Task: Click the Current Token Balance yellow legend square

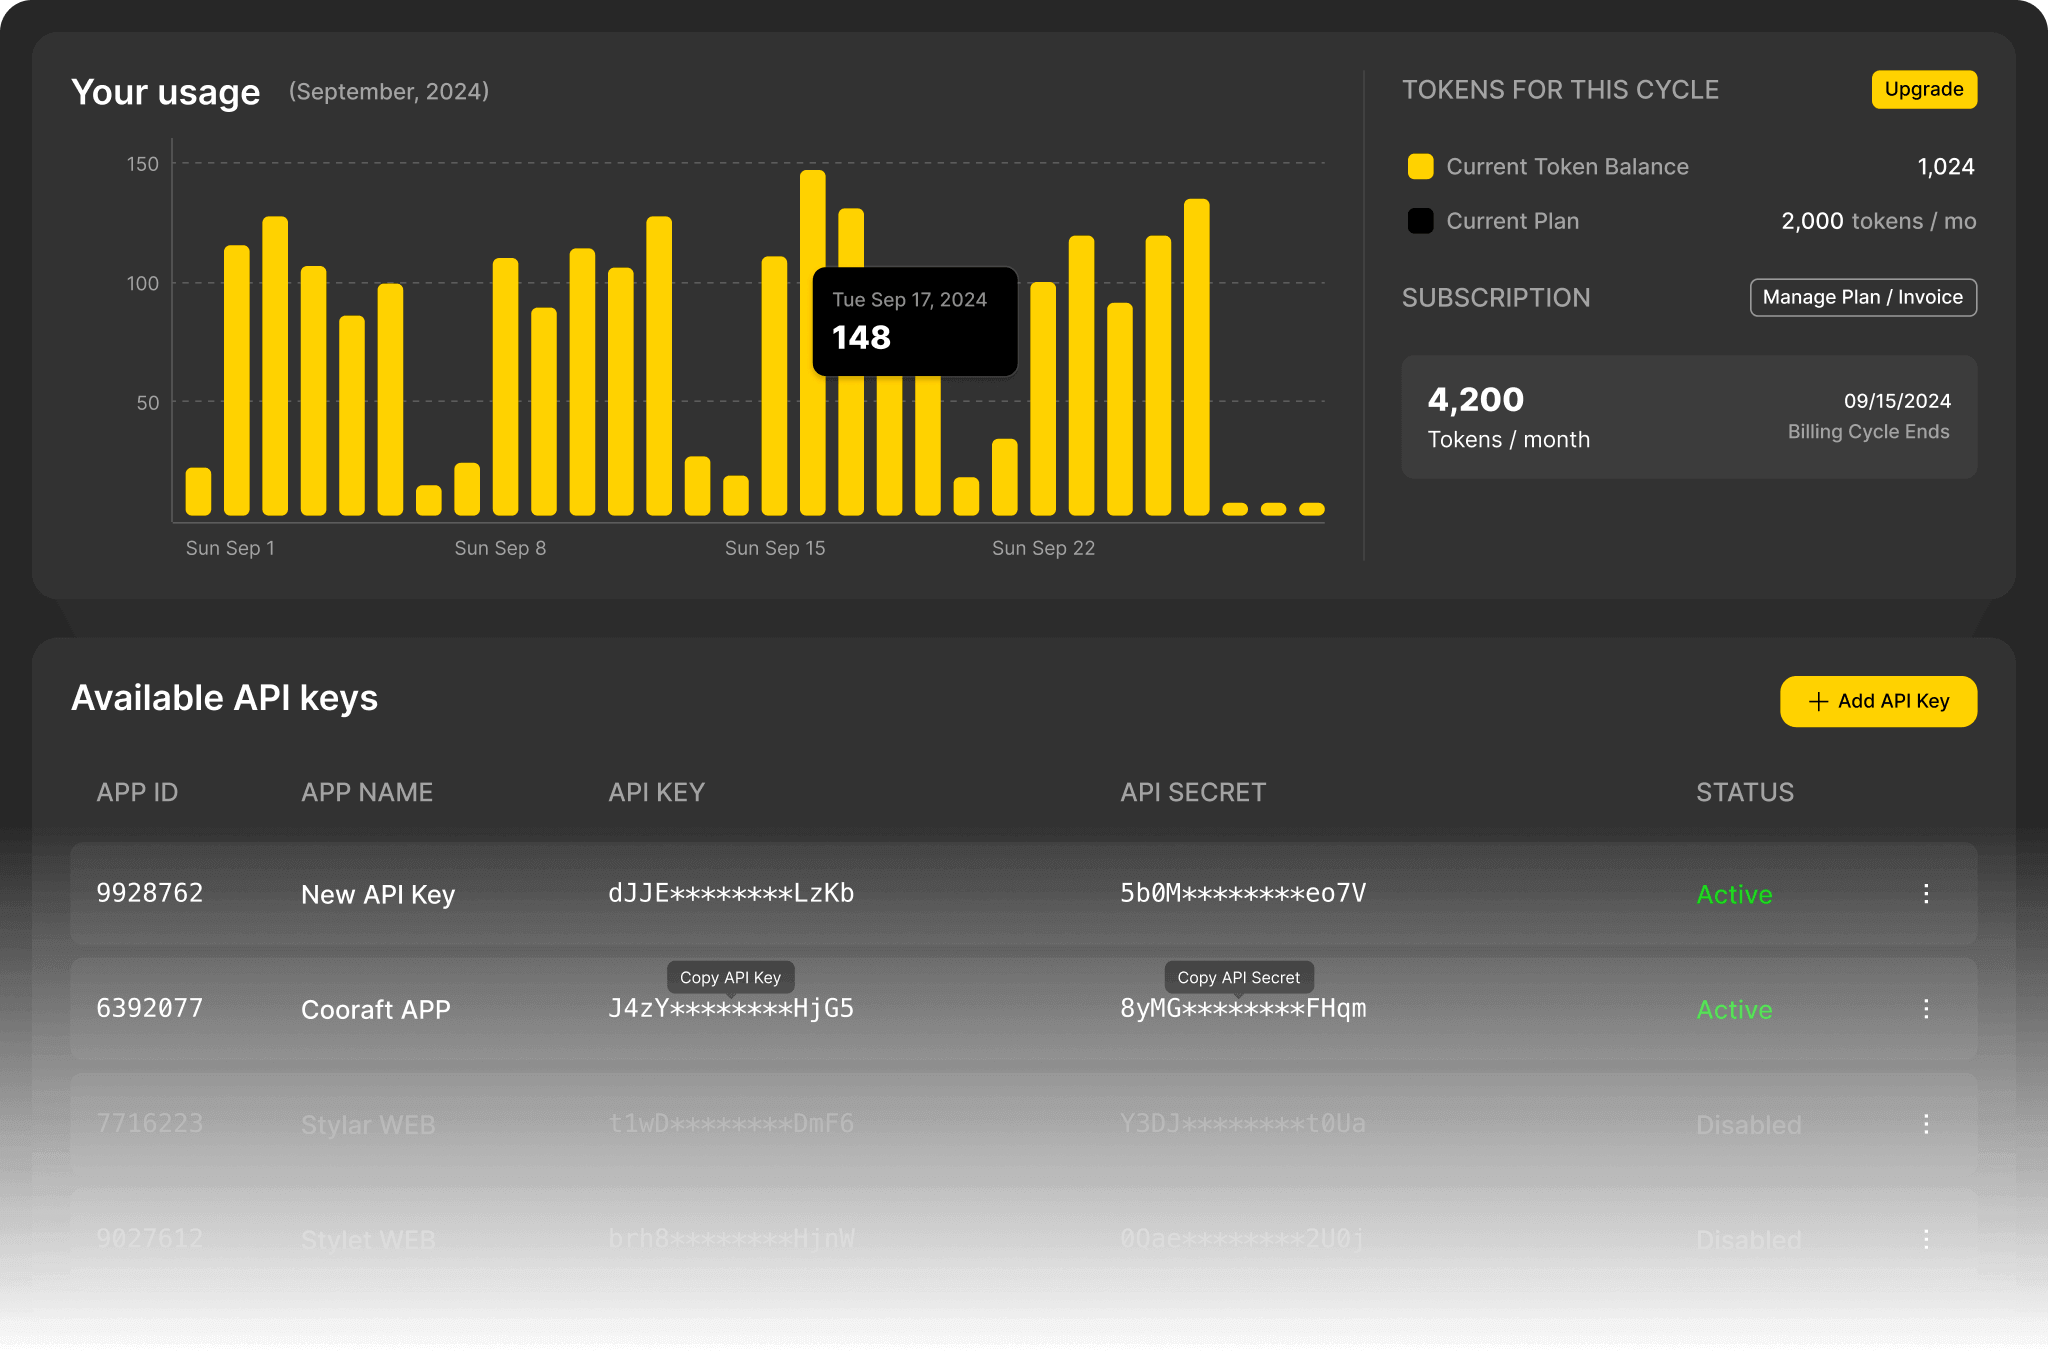Action: tap(1419, 166)
